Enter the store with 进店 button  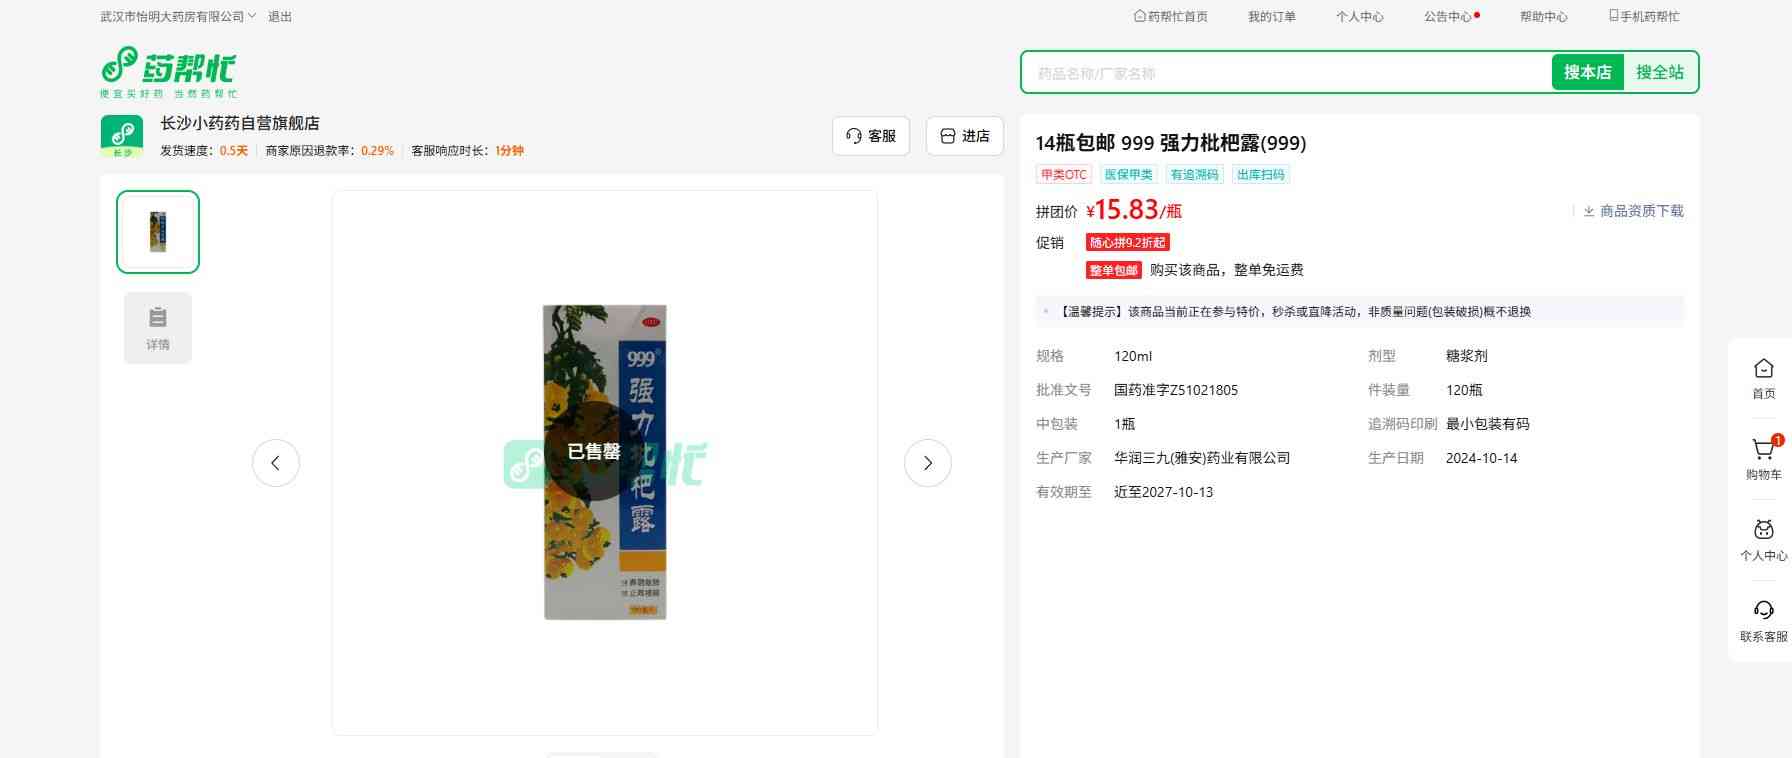pyautogui.click(x=964, y=136)
